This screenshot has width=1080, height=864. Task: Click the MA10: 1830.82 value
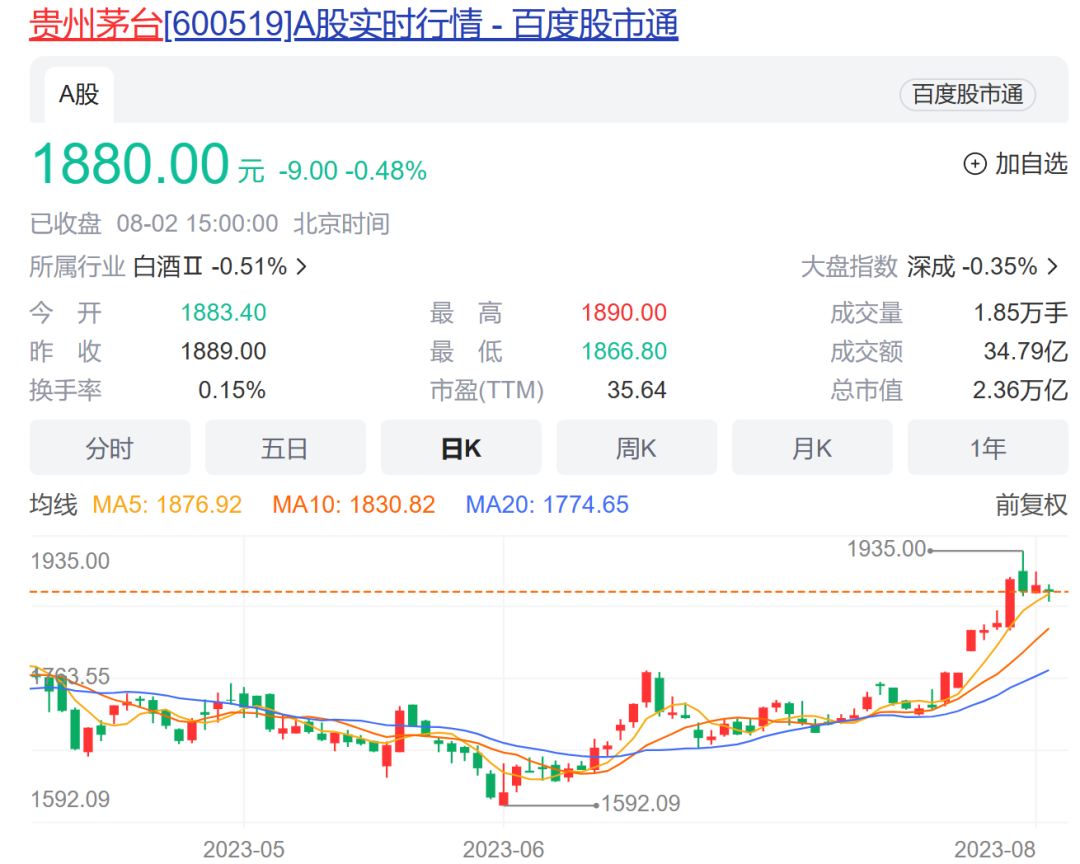click(x=353, y=505)
